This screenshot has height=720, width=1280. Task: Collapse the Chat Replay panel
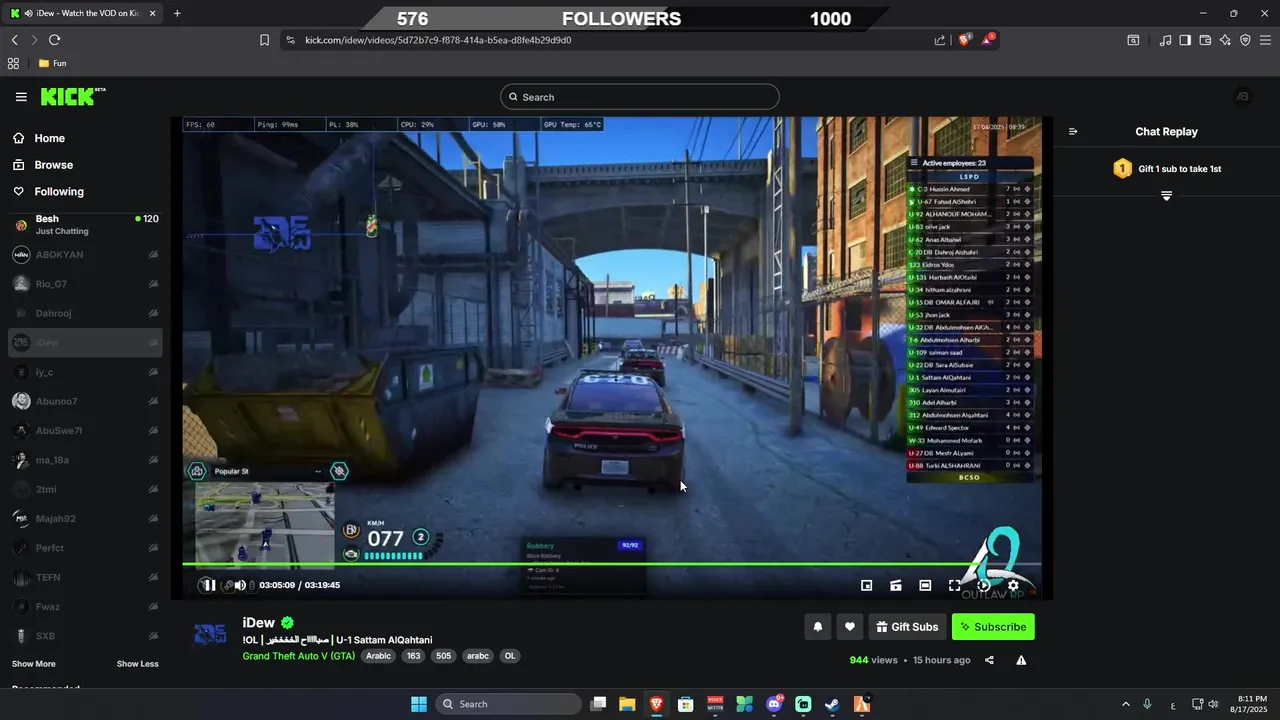(1073, 131)
